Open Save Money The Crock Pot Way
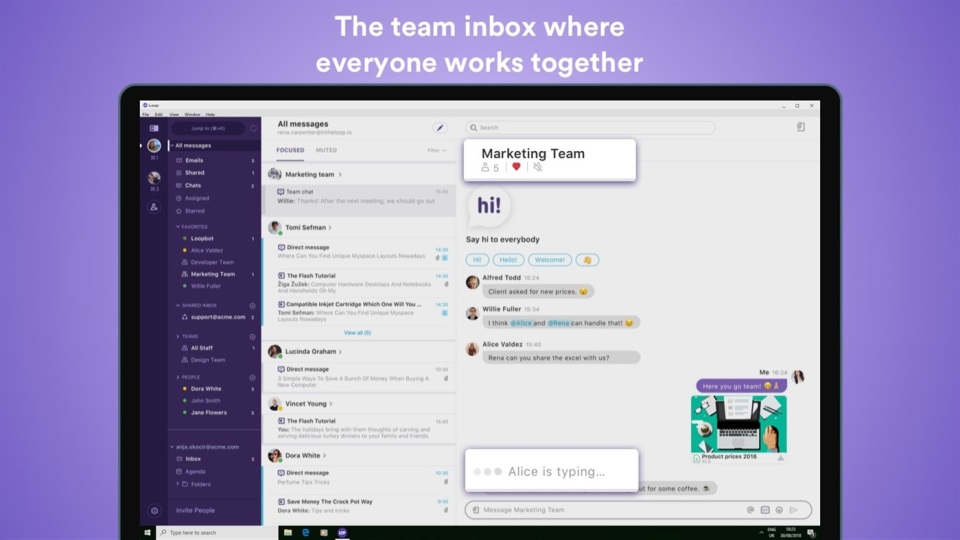The width and height of the screenshot is (960, 540). [359, 506]
